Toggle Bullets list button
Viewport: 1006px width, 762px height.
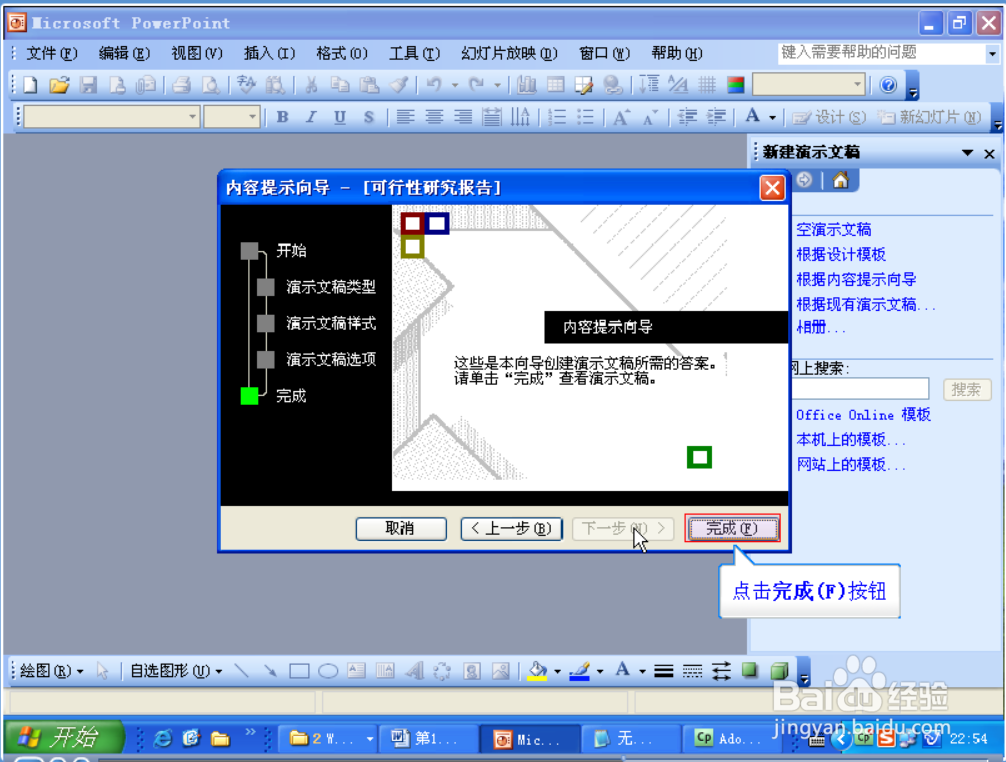[585, 117]
